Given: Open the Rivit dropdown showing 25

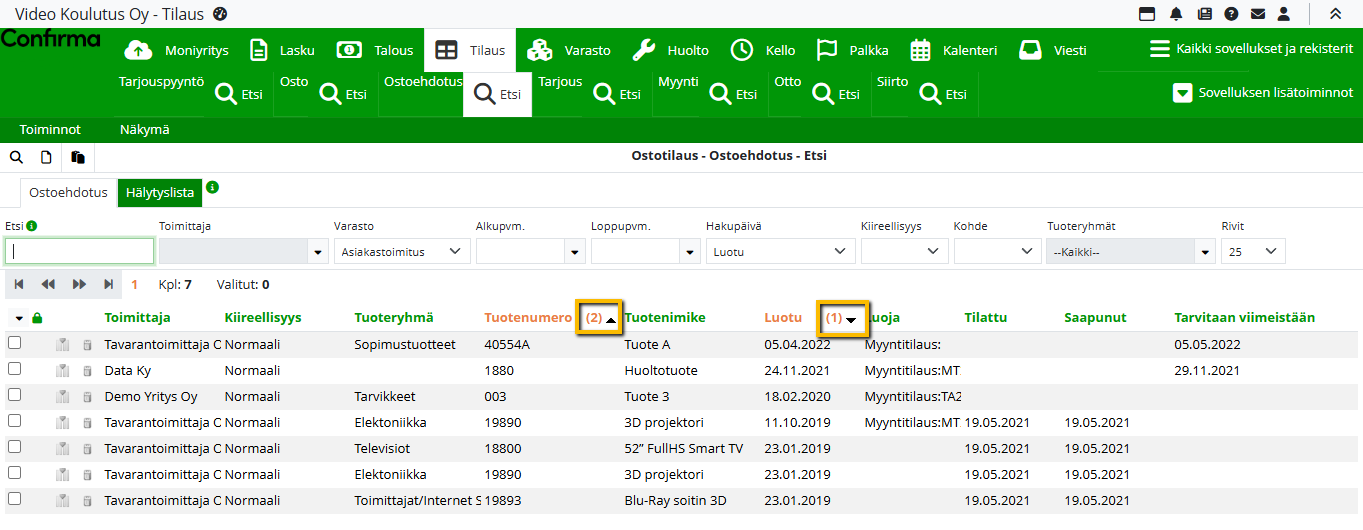Looking at the screenshot, I should coord(1253,252).
